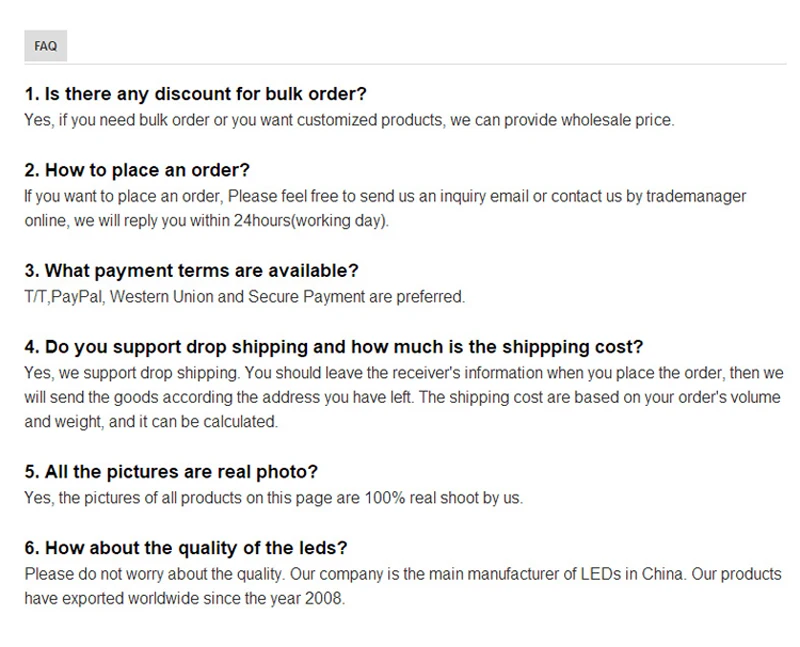Select the wholesale price answer line
800x647 pixels.
click(349, 120)
